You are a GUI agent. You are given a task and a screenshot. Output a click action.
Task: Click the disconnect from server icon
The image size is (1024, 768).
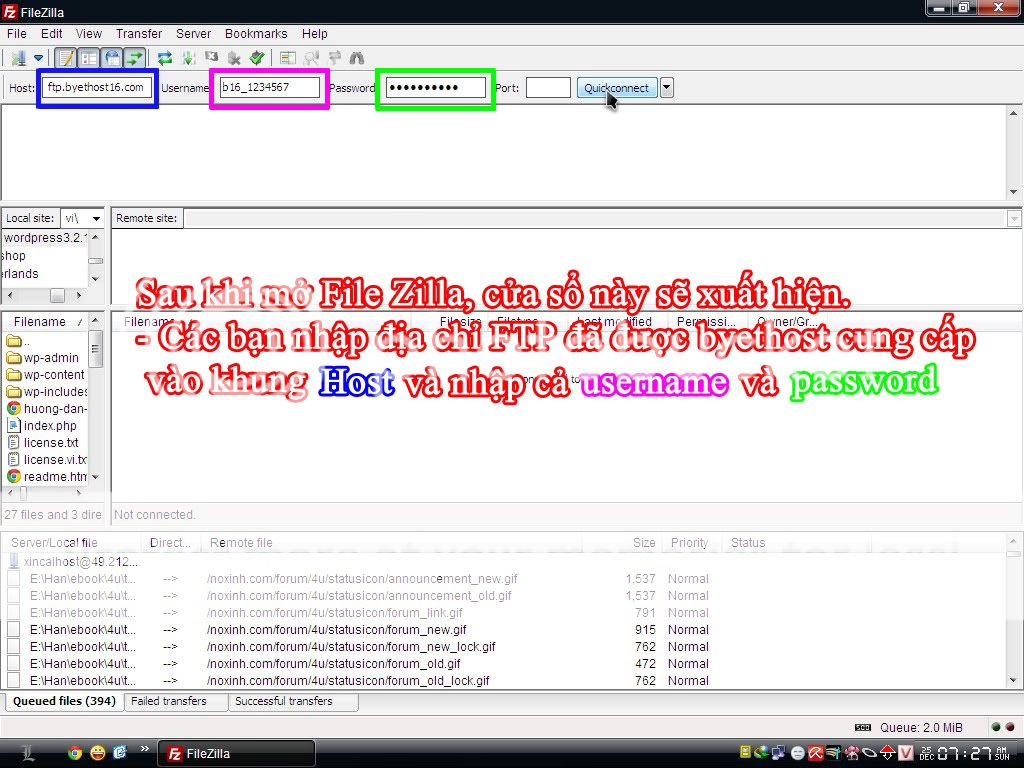[x=234, y=58]
